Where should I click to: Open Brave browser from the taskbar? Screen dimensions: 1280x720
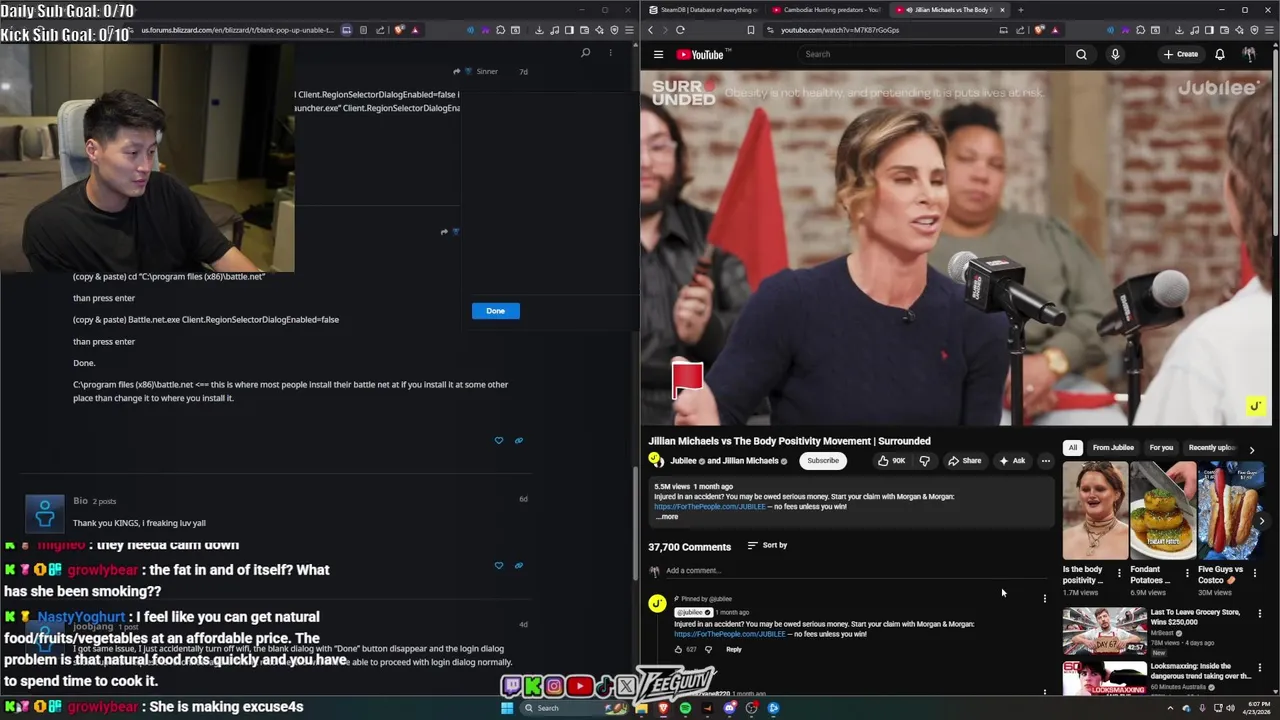(x=663, y=708)
